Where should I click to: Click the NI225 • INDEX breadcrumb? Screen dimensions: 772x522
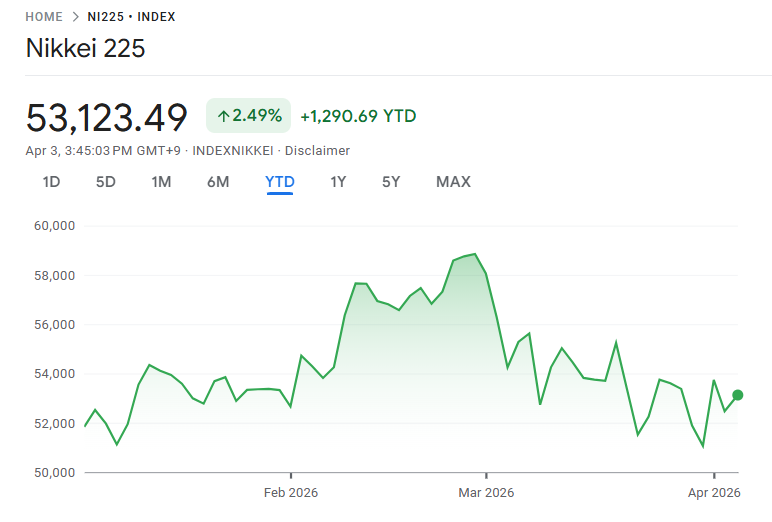131,17
